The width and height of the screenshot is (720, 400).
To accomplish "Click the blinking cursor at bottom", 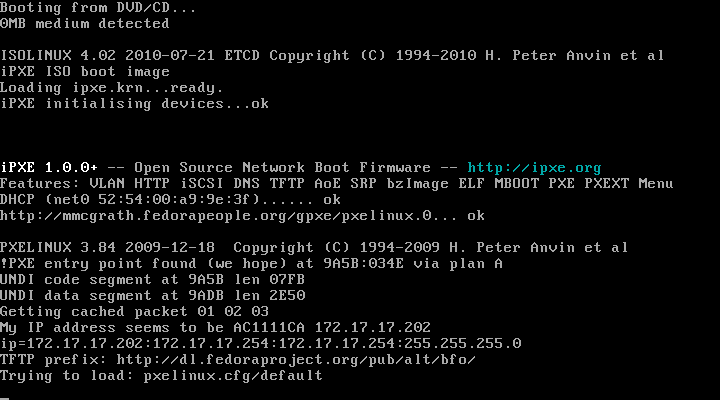I will click(4, 399).
